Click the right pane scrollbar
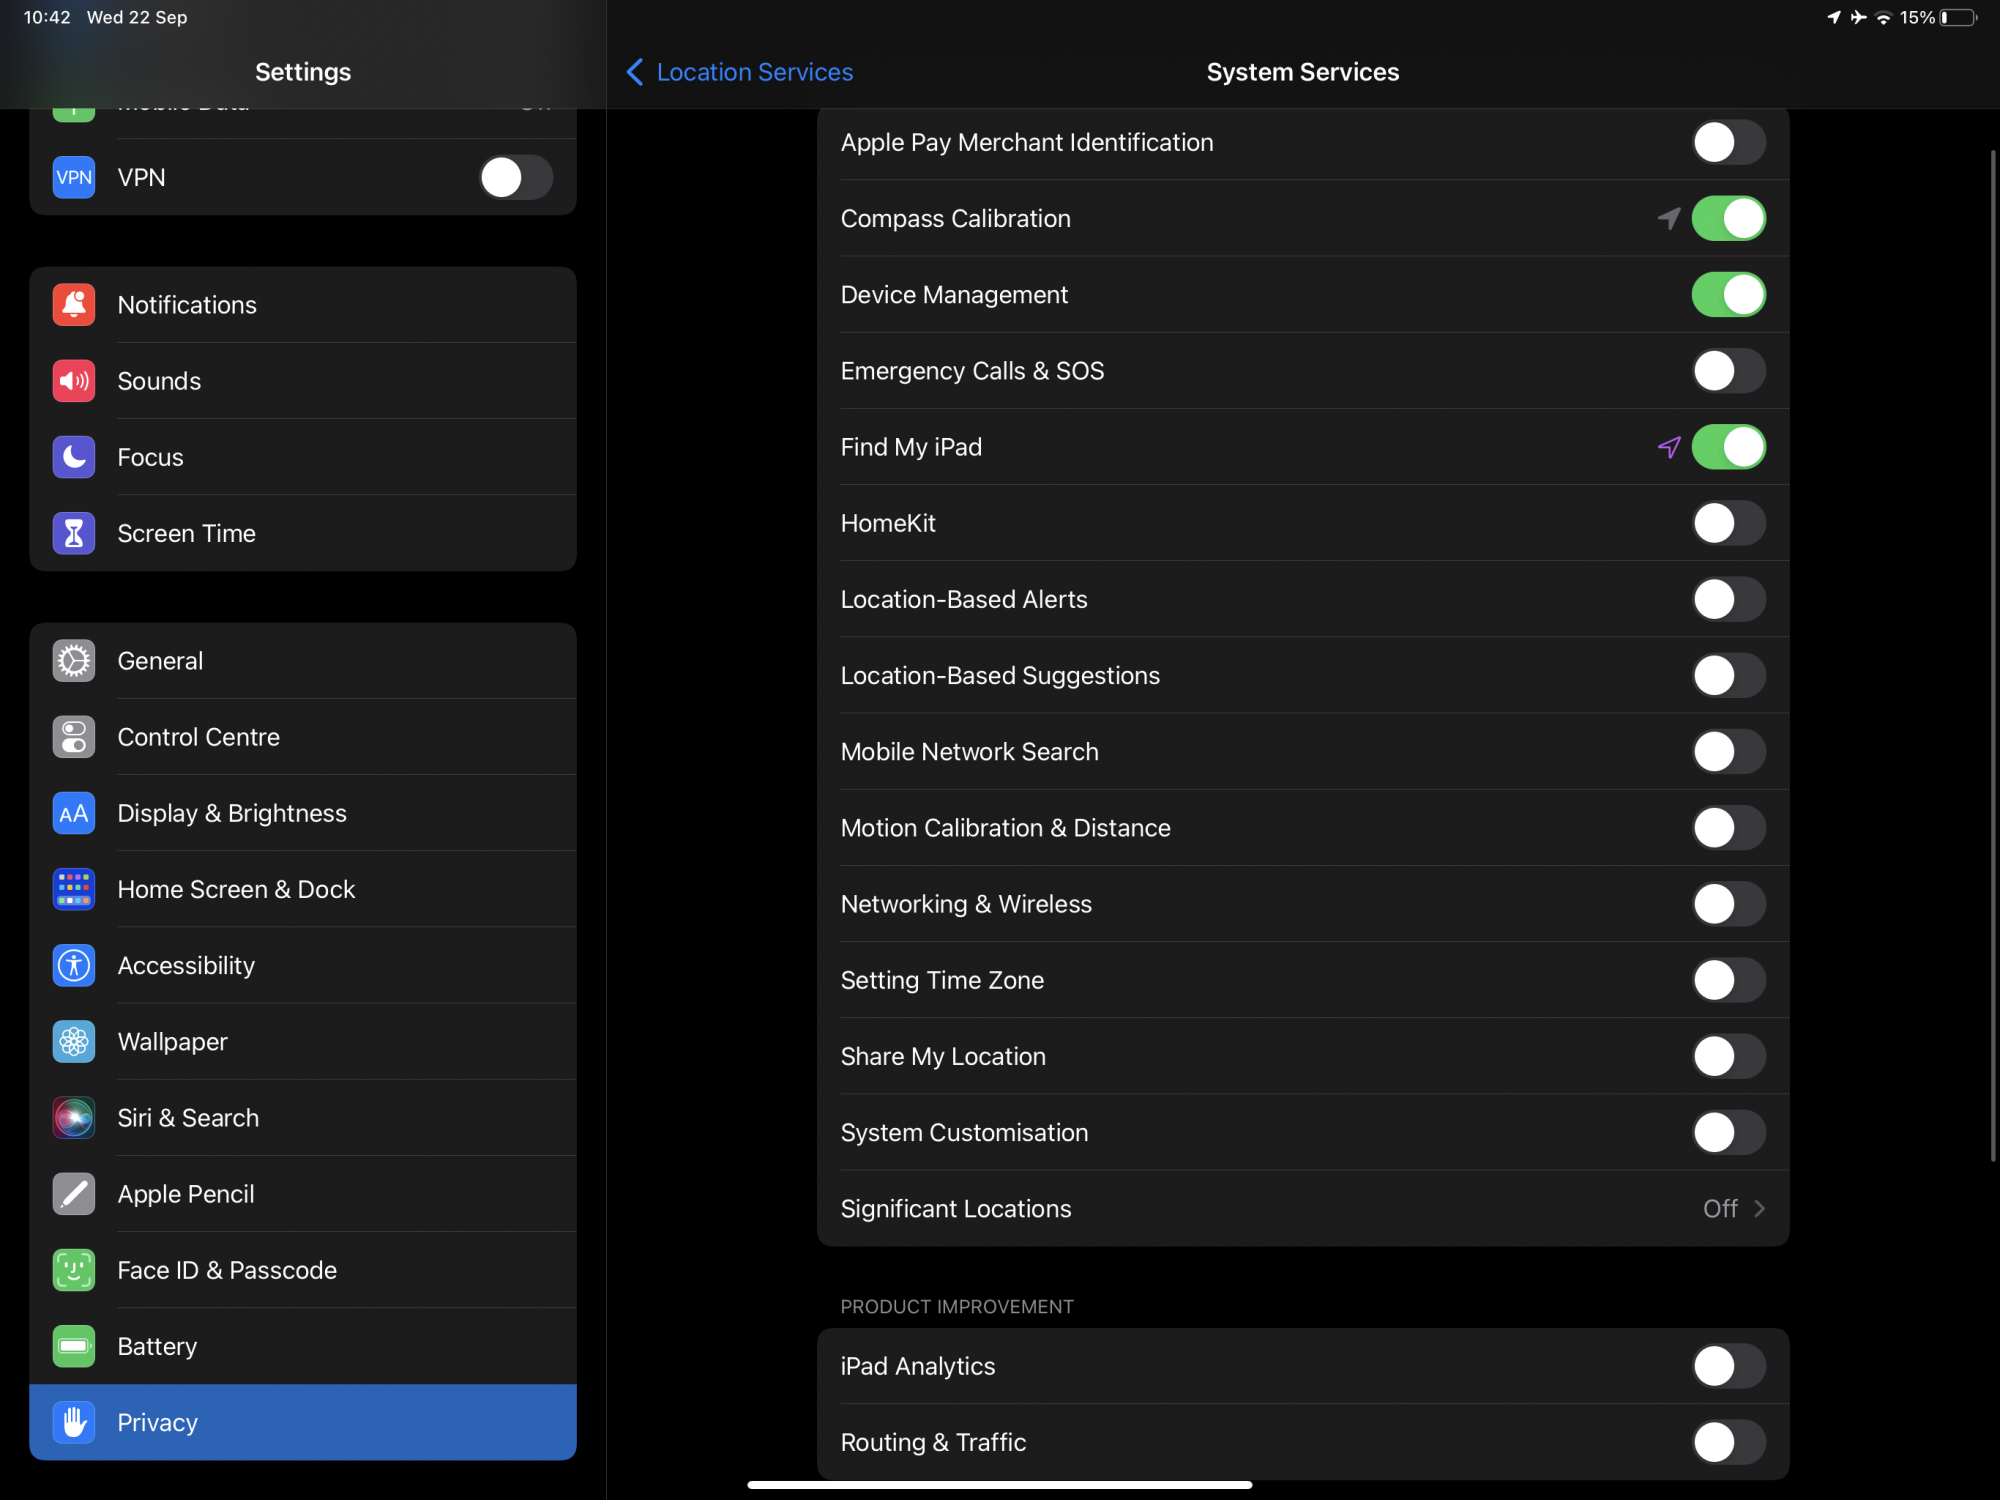Viewport: 2000px width, 1500px height. click(x=1993, y=655)
